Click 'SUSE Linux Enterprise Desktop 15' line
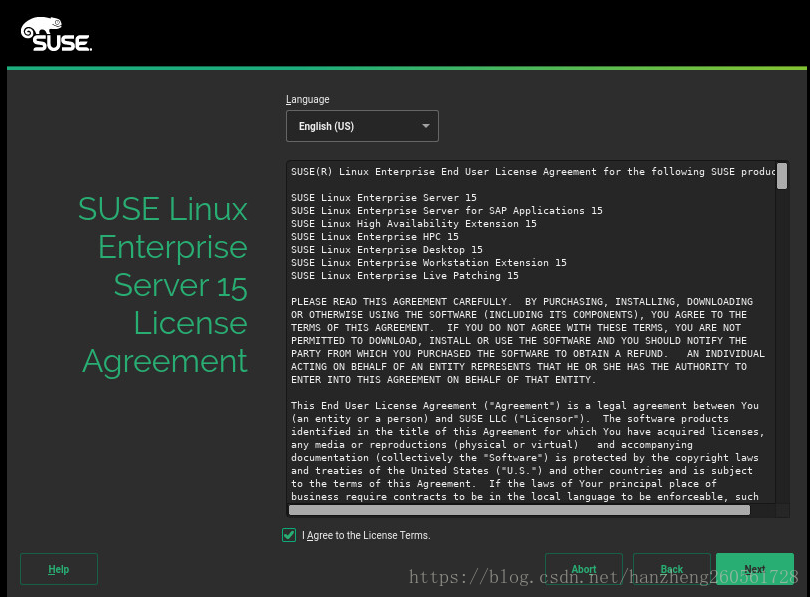The height and width of the screenshot is (597, 810). point(387,249)
